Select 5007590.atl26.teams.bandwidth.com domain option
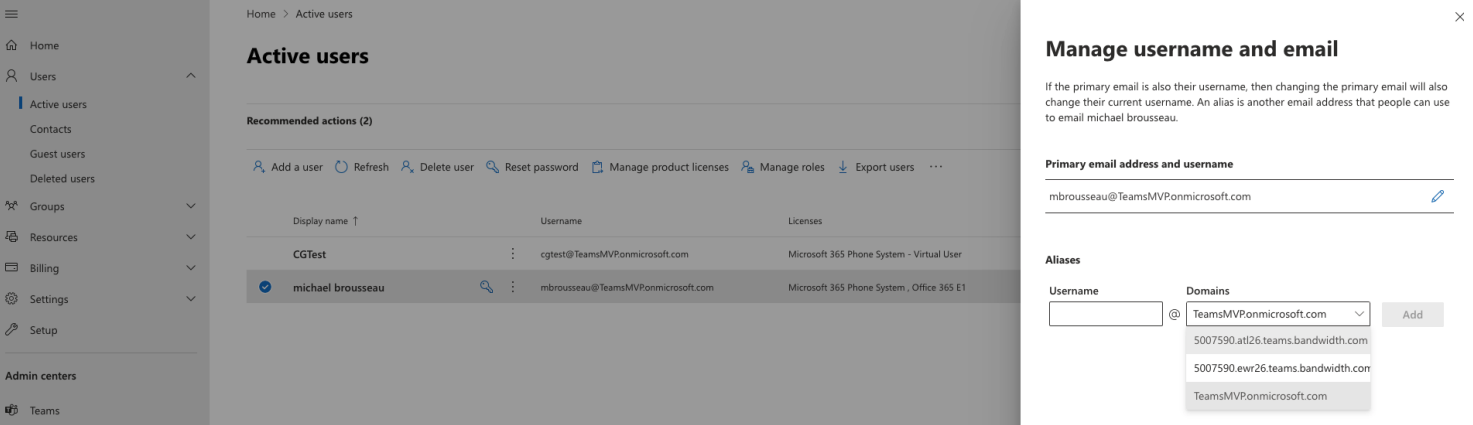The image size is (1473, 425). coord(1278,340)
